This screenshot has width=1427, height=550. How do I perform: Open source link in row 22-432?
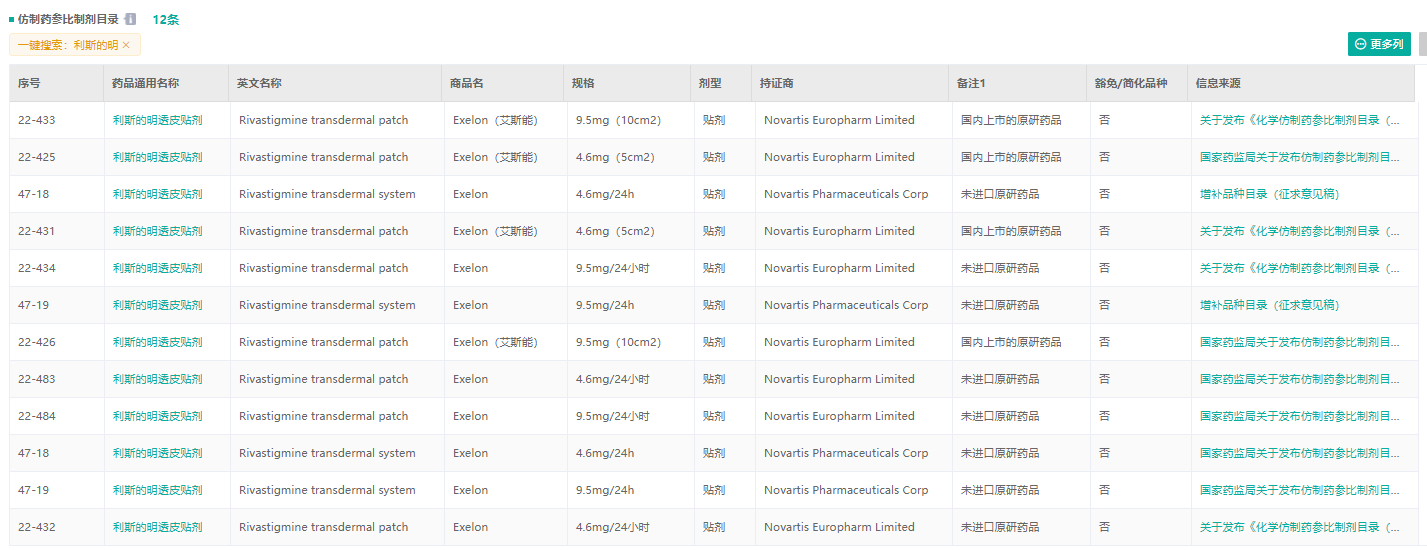(1299, 527)
